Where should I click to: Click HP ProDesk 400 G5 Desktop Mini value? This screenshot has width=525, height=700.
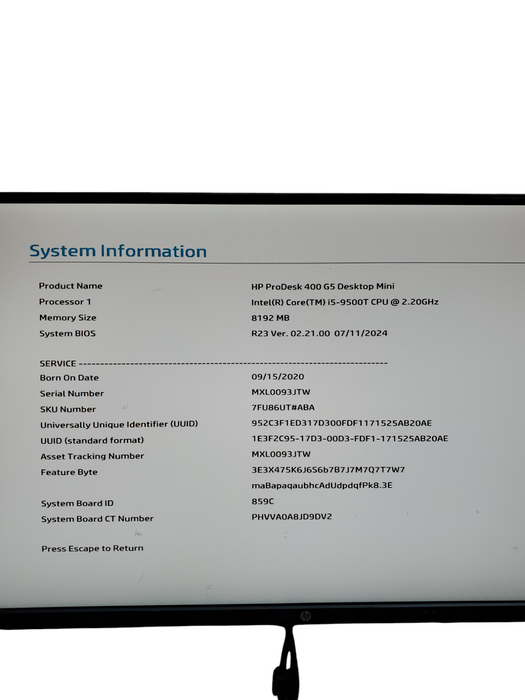(323, 286)
